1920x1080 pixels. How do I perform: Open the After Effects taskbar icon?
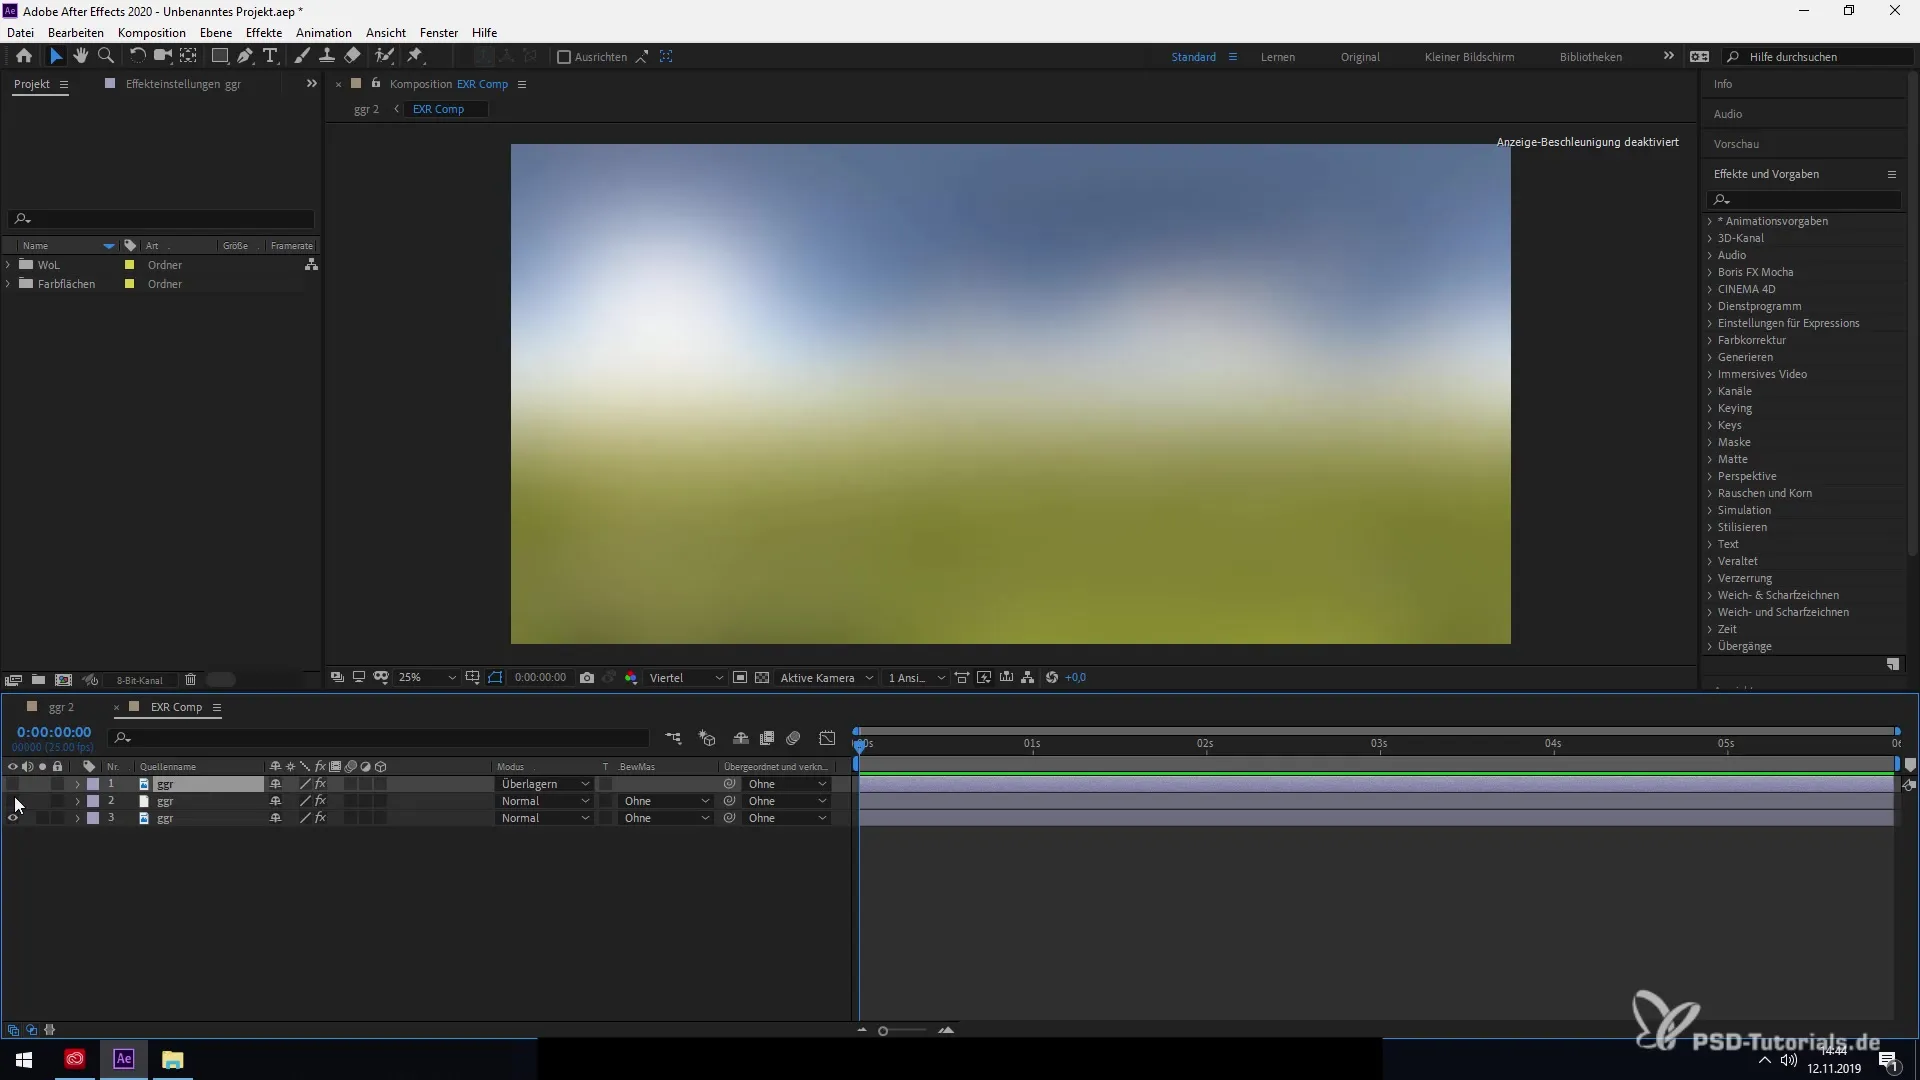tap(124, 1059)
